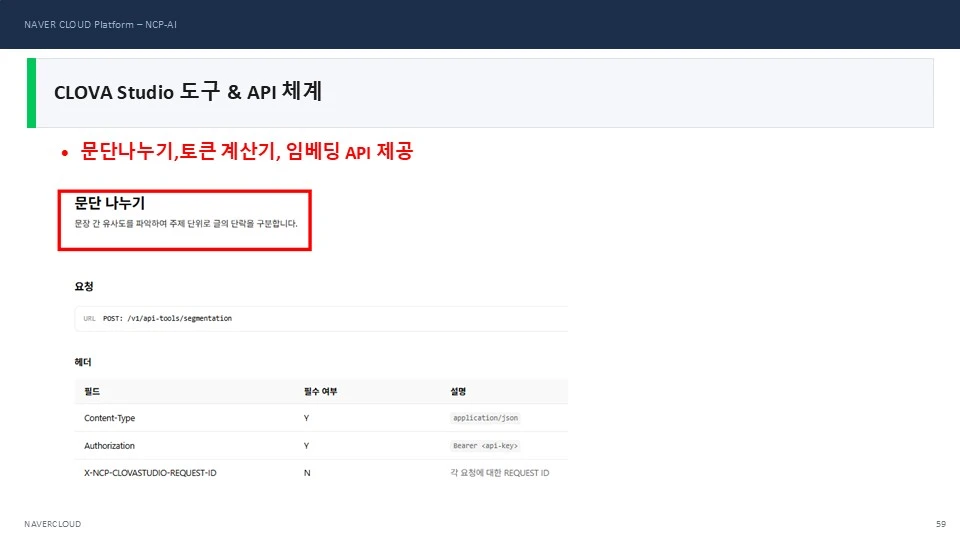Click the 'Y' value in Authorization row
960x540 pixels.
[x=306, y=446]
